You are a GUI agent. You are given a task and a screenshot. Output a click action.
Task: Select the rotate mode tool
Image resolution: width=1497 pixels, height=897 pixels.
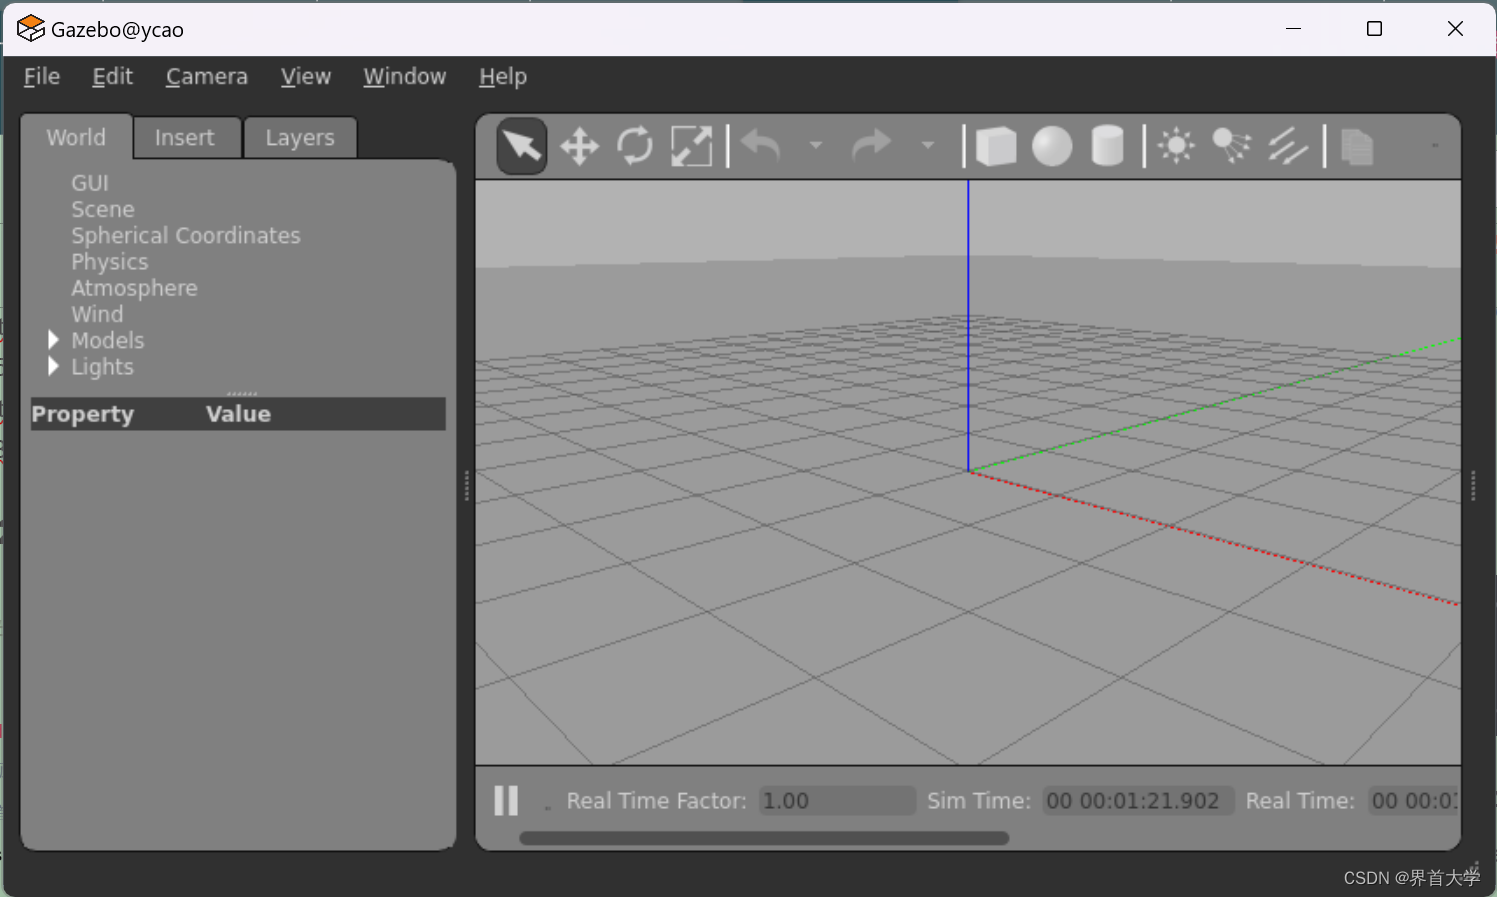pyautogui.click(x=635, y=146)
